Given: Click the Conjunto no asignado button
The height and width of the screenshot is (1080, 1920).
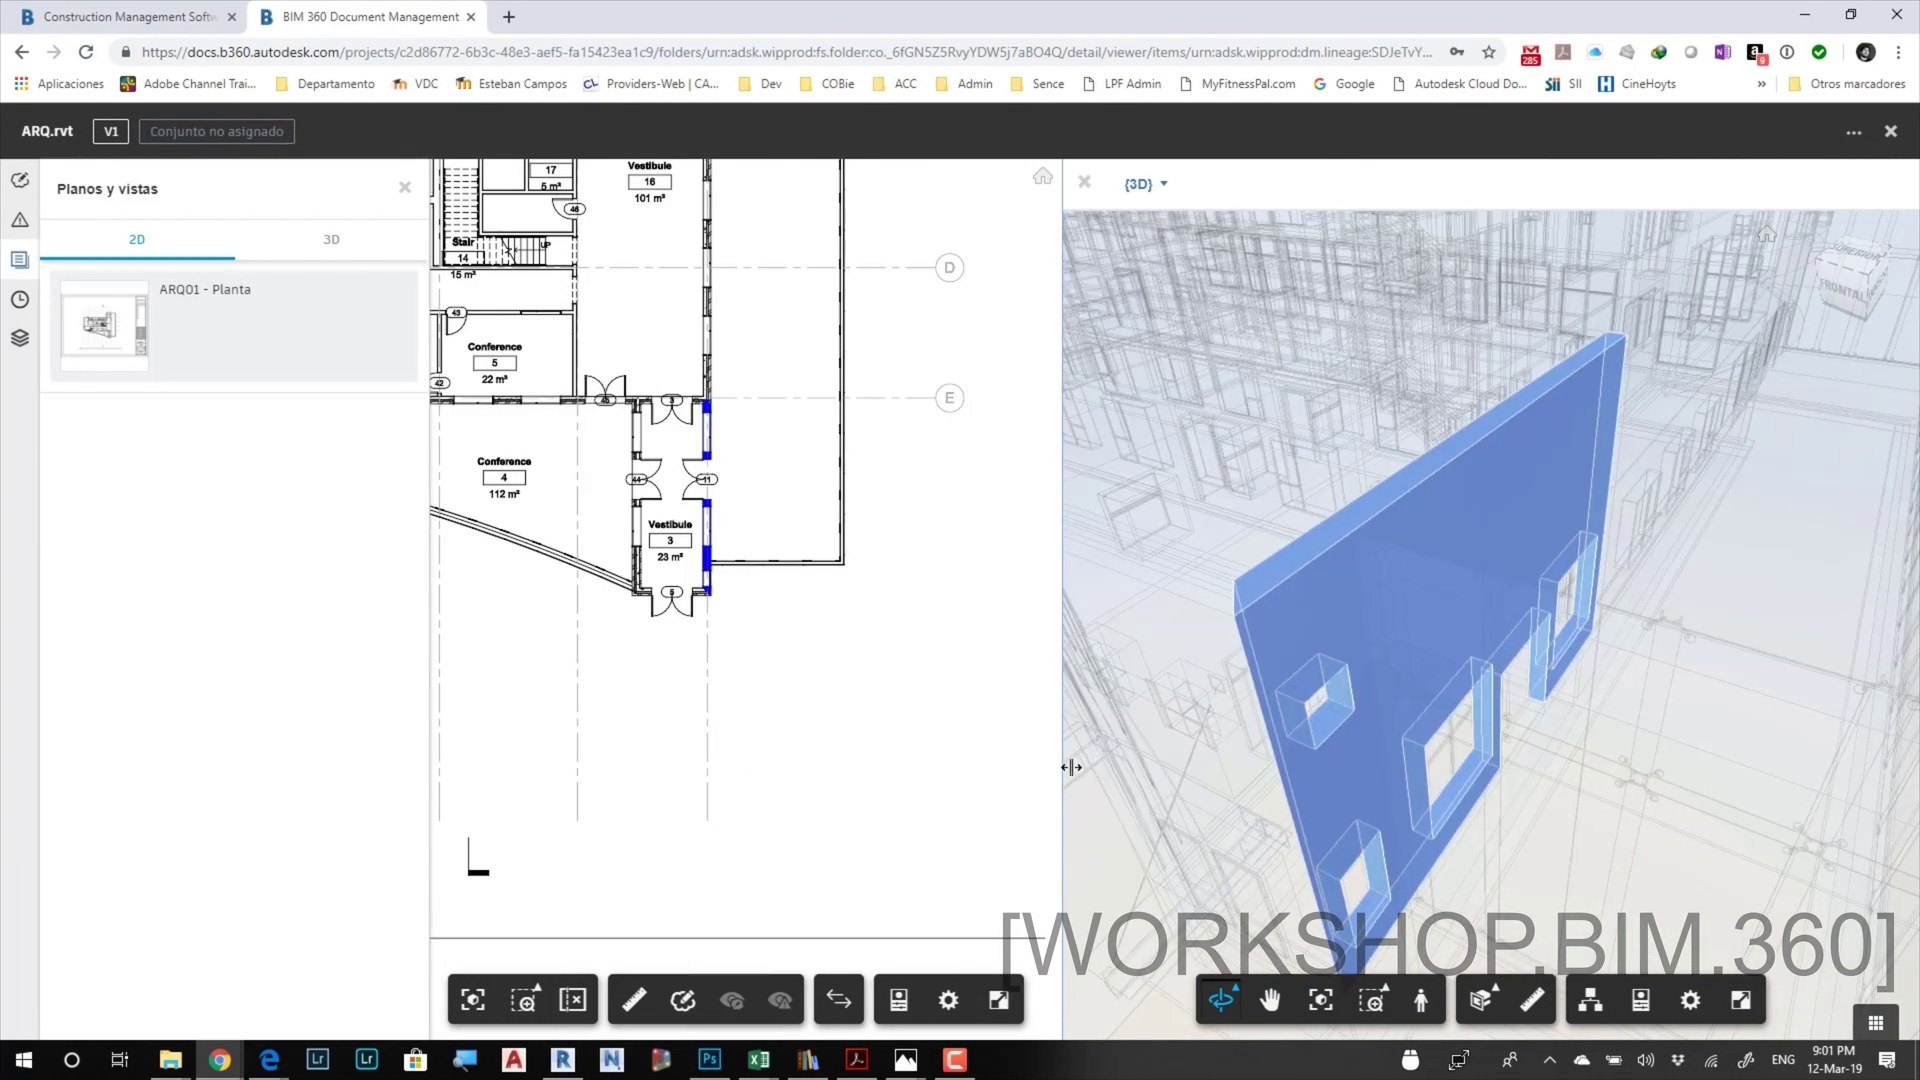Looking at the screenshot, I should point(216,131).
